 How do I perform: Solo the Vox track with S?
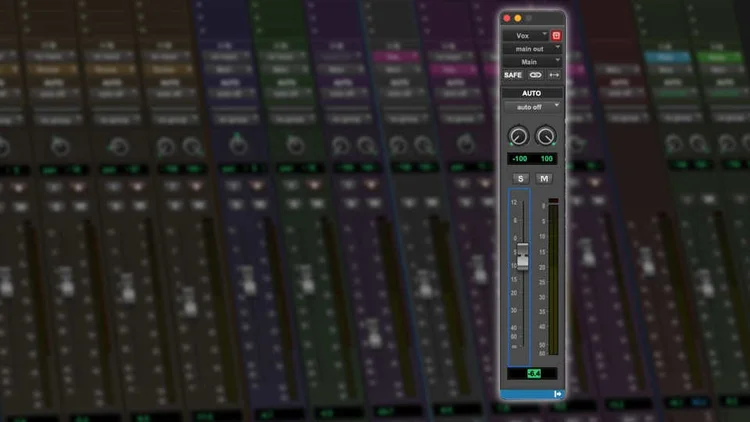(x=520, y=178)
